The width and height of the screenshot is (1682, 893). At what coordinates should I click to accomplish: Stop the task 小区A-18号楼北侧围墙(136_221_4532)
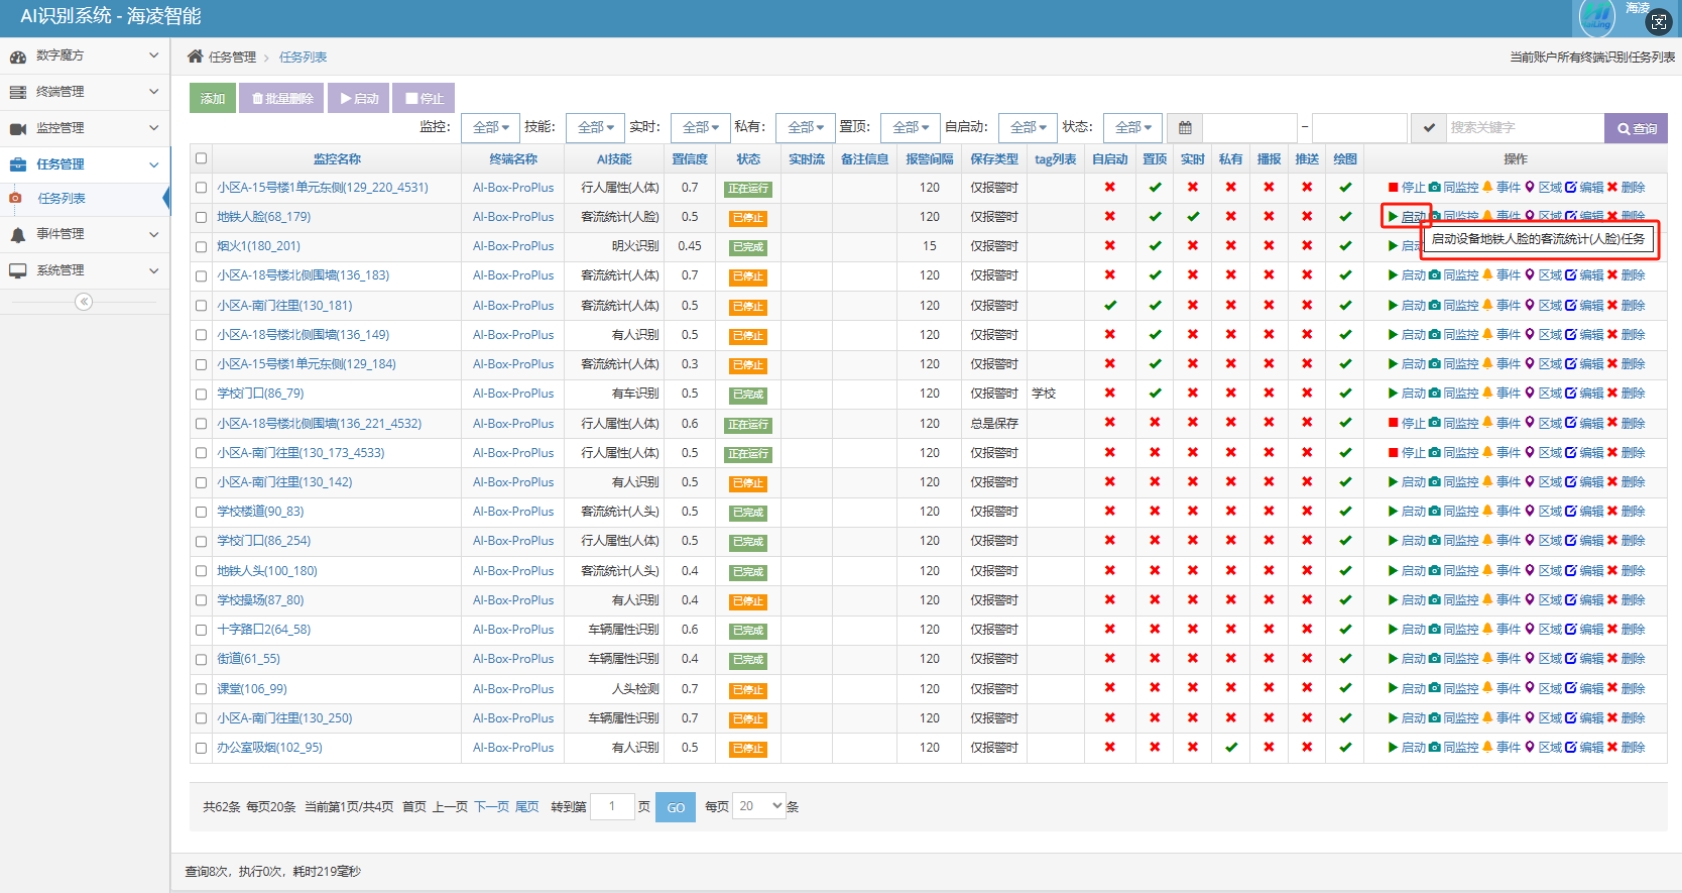coord(1407,423)
